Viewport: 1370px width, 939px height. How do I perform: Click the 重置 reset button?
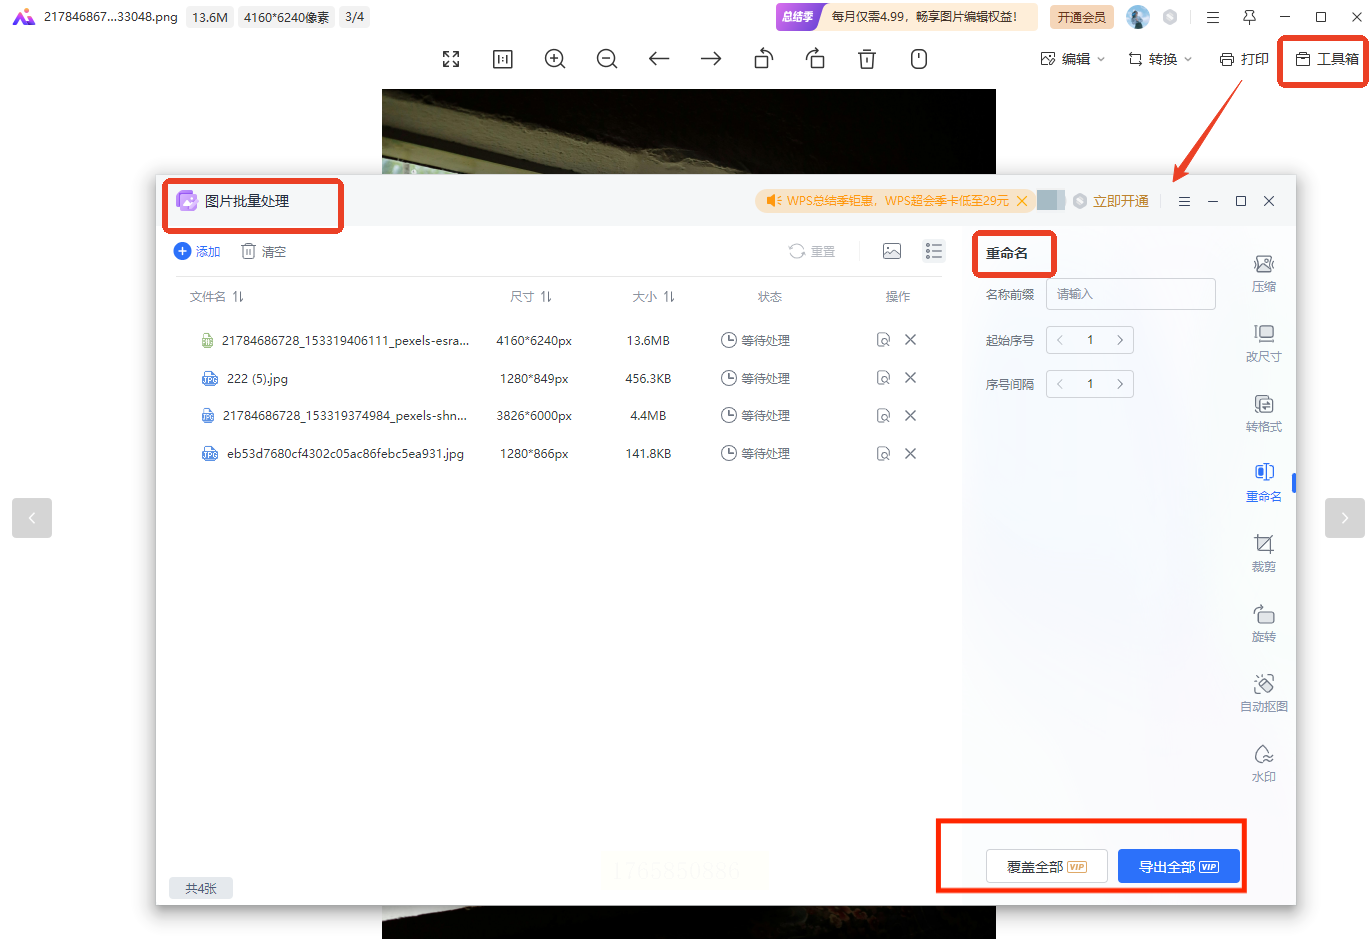pyautogui.click(x=812, y=251)
